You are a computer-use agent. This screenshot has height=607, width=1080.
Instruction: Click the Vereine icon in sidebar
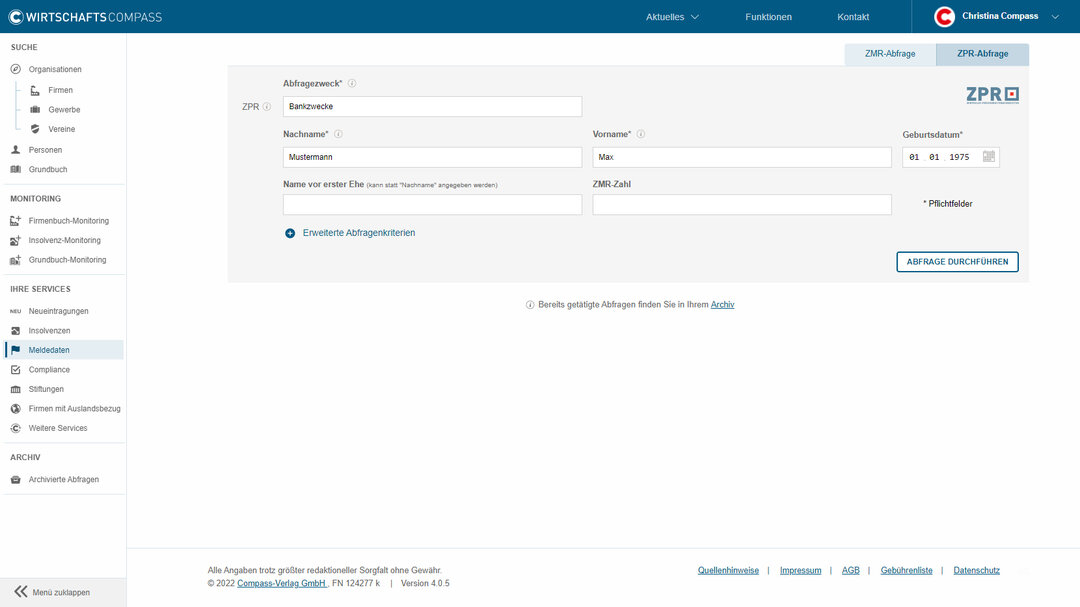click(x=35, y=129)
